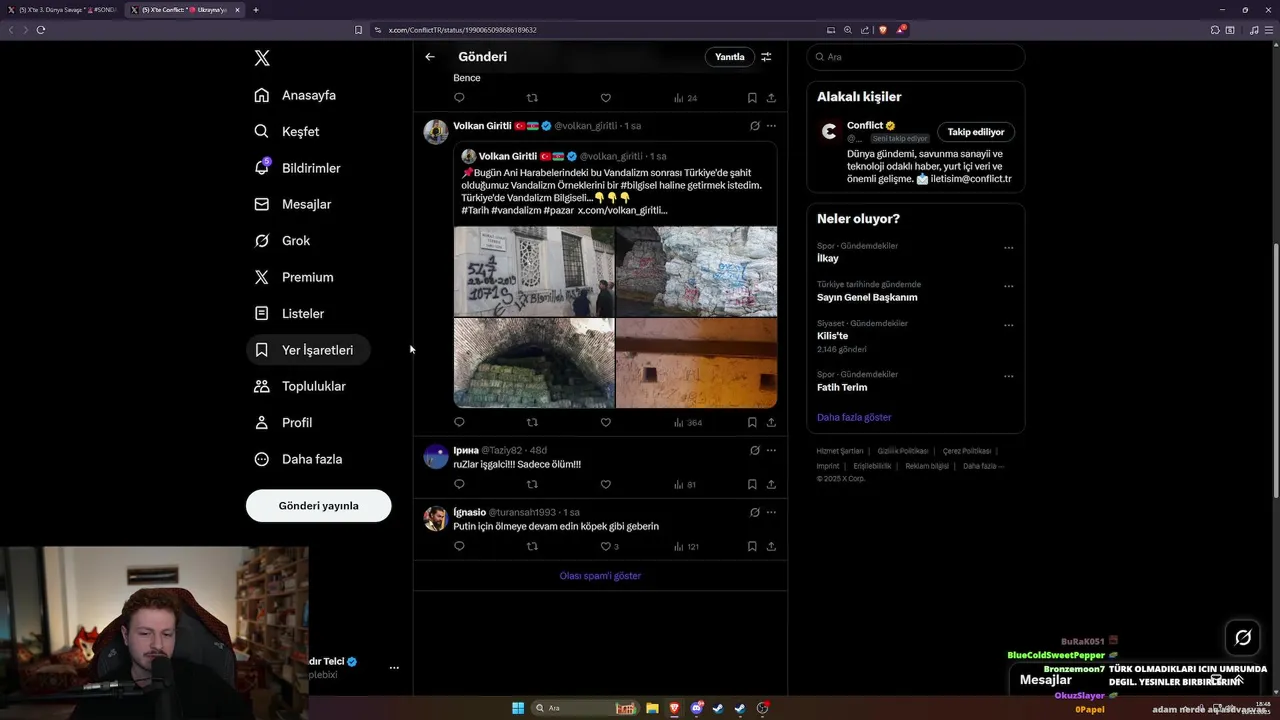Repost the Bence post
This screenshot has height=720, width=1280.
tap(532, 98)
